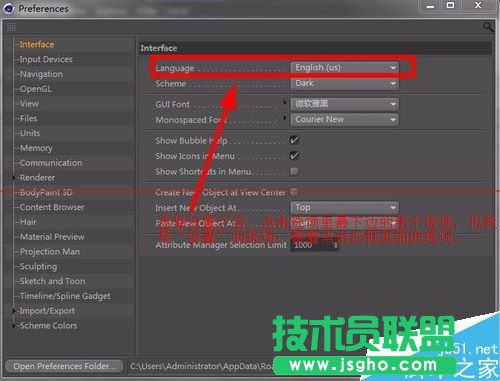The height and width of the screenshot is (381, 500).
Task: Open the Navigation preferences
Action: (x=41, y=74)
